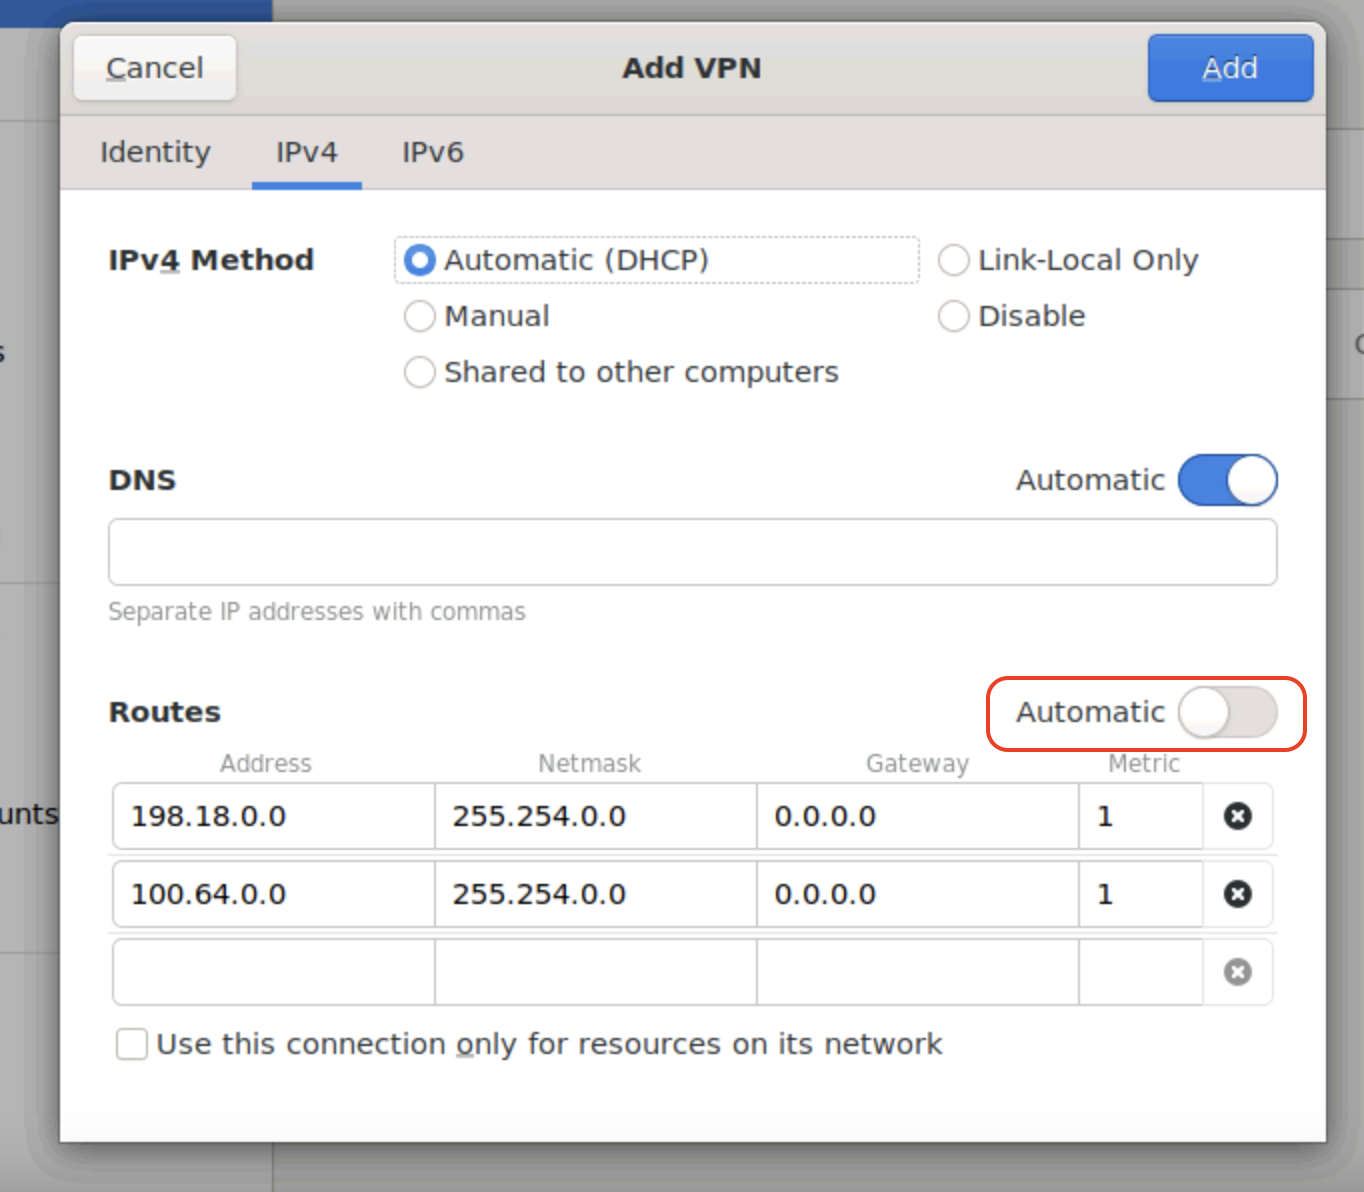The width and height of the screenshot is (1364, 1192).
Task: Click the empty route Address field
Action: coord(274,972)
